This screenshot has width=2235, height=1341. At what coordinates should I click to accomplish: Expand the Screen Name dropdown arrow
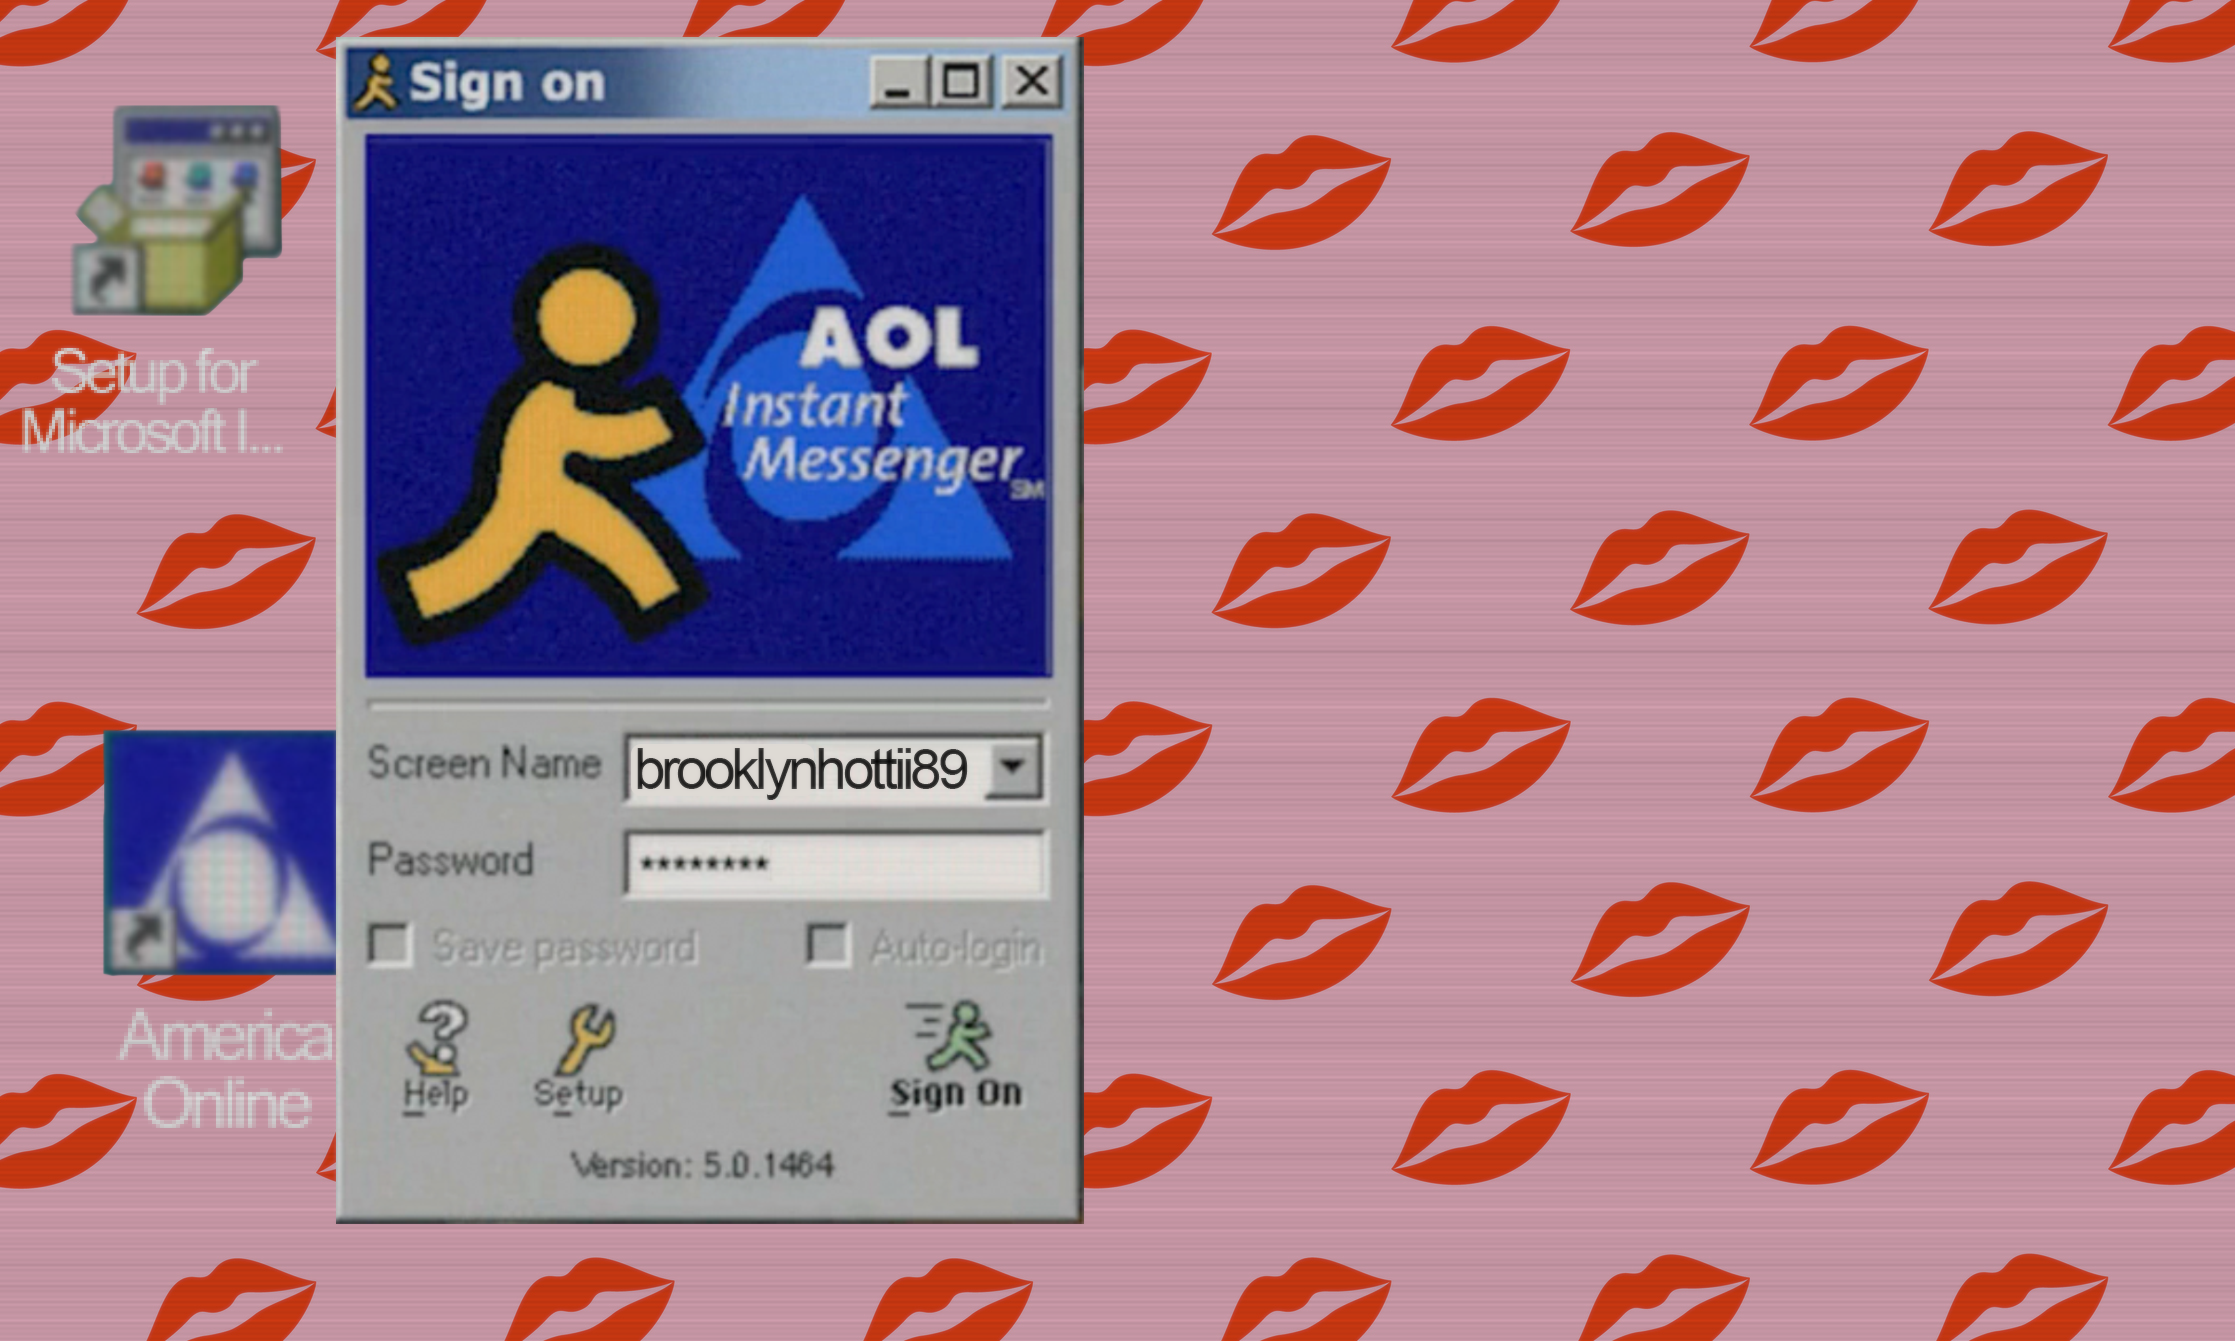pyautogui.click(x=1014, y=767)
